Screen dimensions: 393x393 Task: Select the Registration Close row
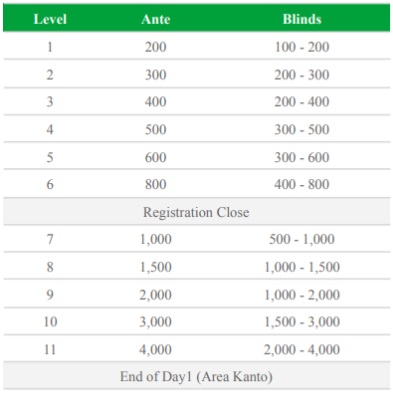pyautogui.click(x=196, y=212)
